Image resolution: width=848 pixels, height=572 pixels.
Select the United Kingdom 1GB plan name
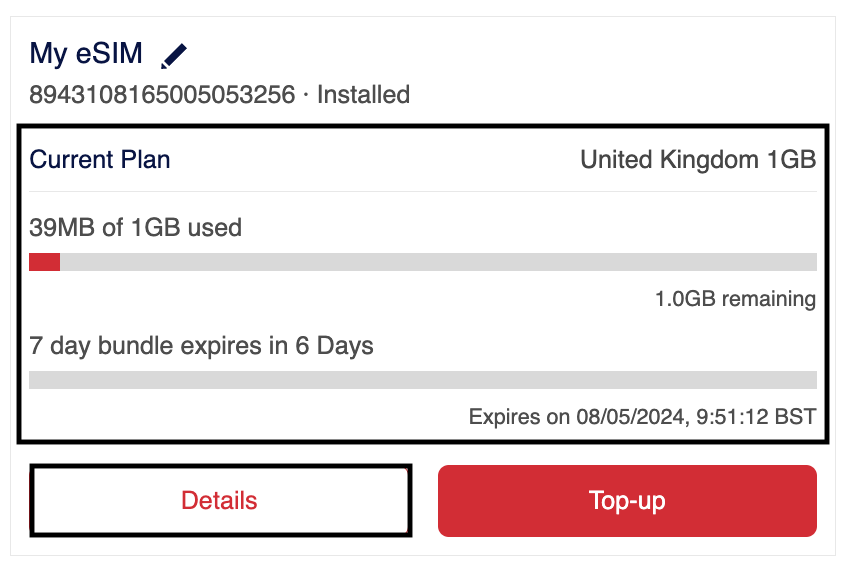tap(698, 159)
